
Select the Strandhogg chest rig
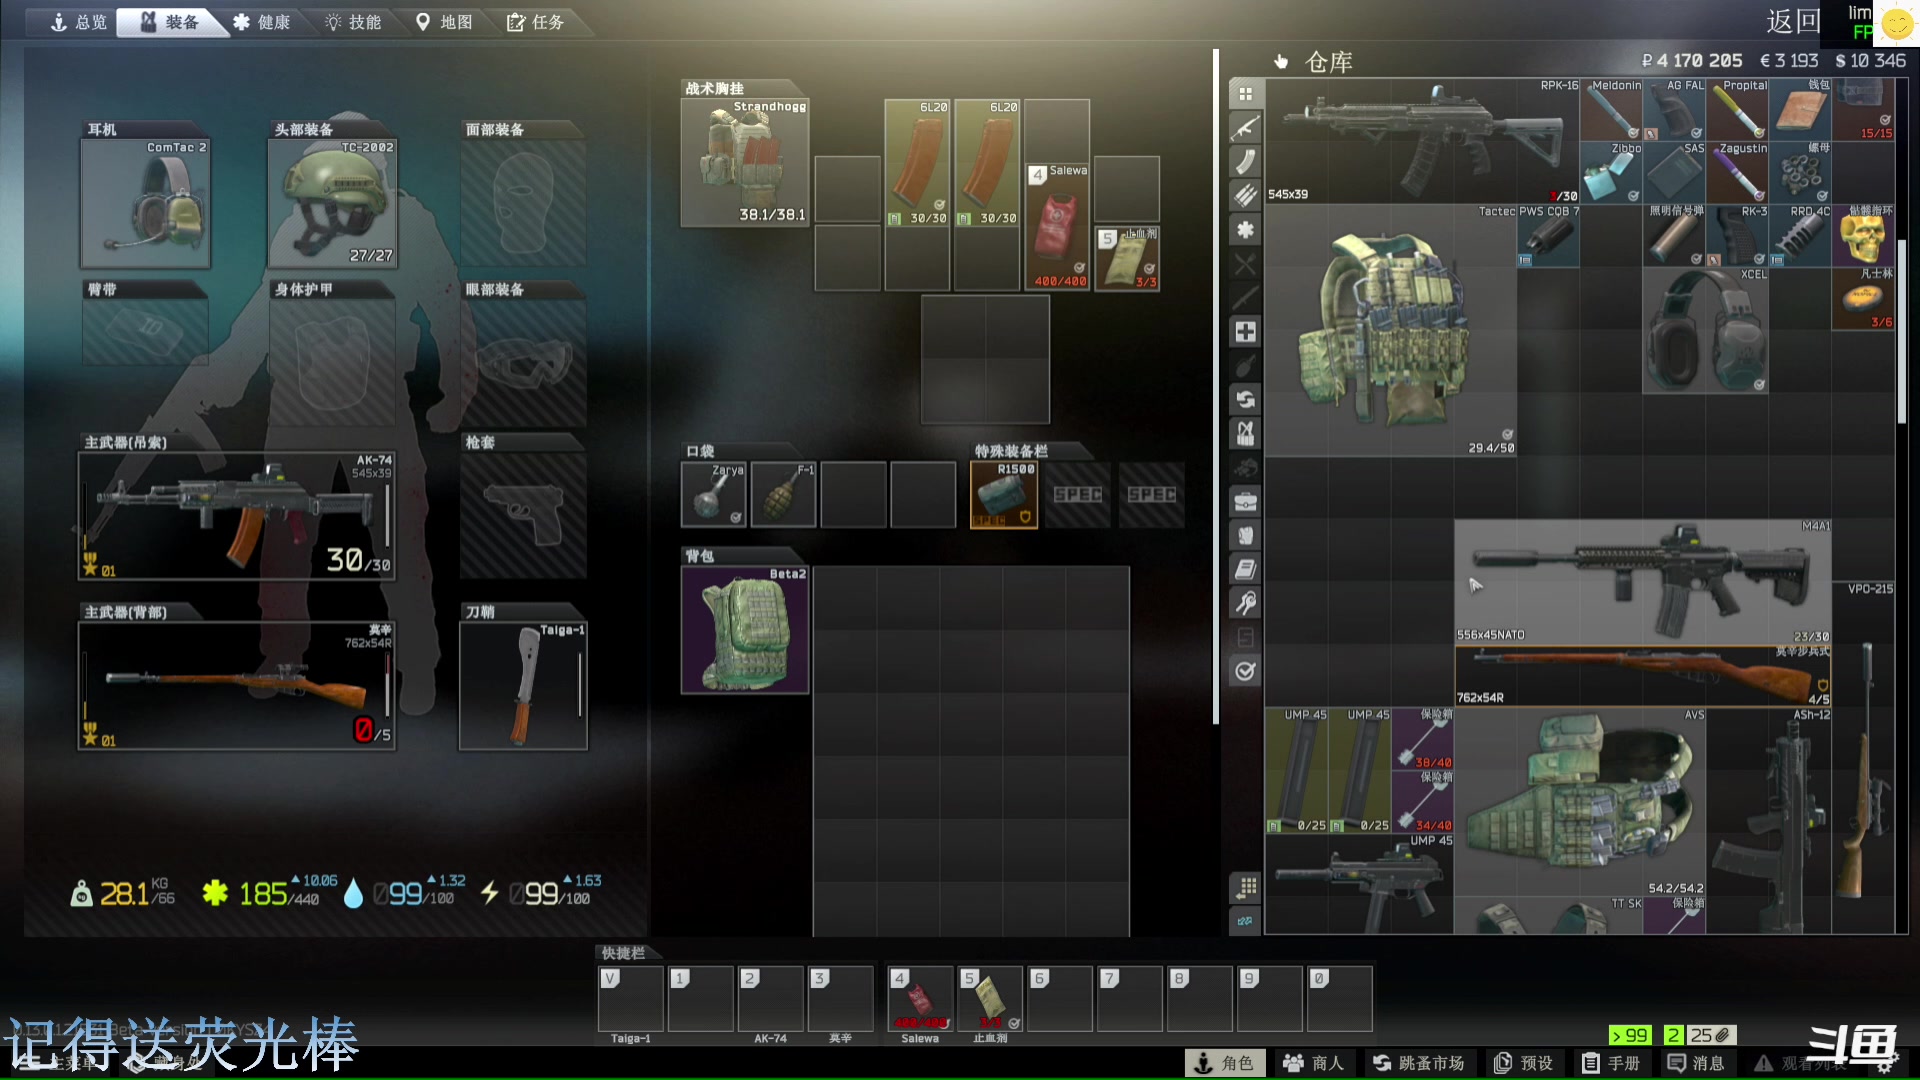pos(745,163)
